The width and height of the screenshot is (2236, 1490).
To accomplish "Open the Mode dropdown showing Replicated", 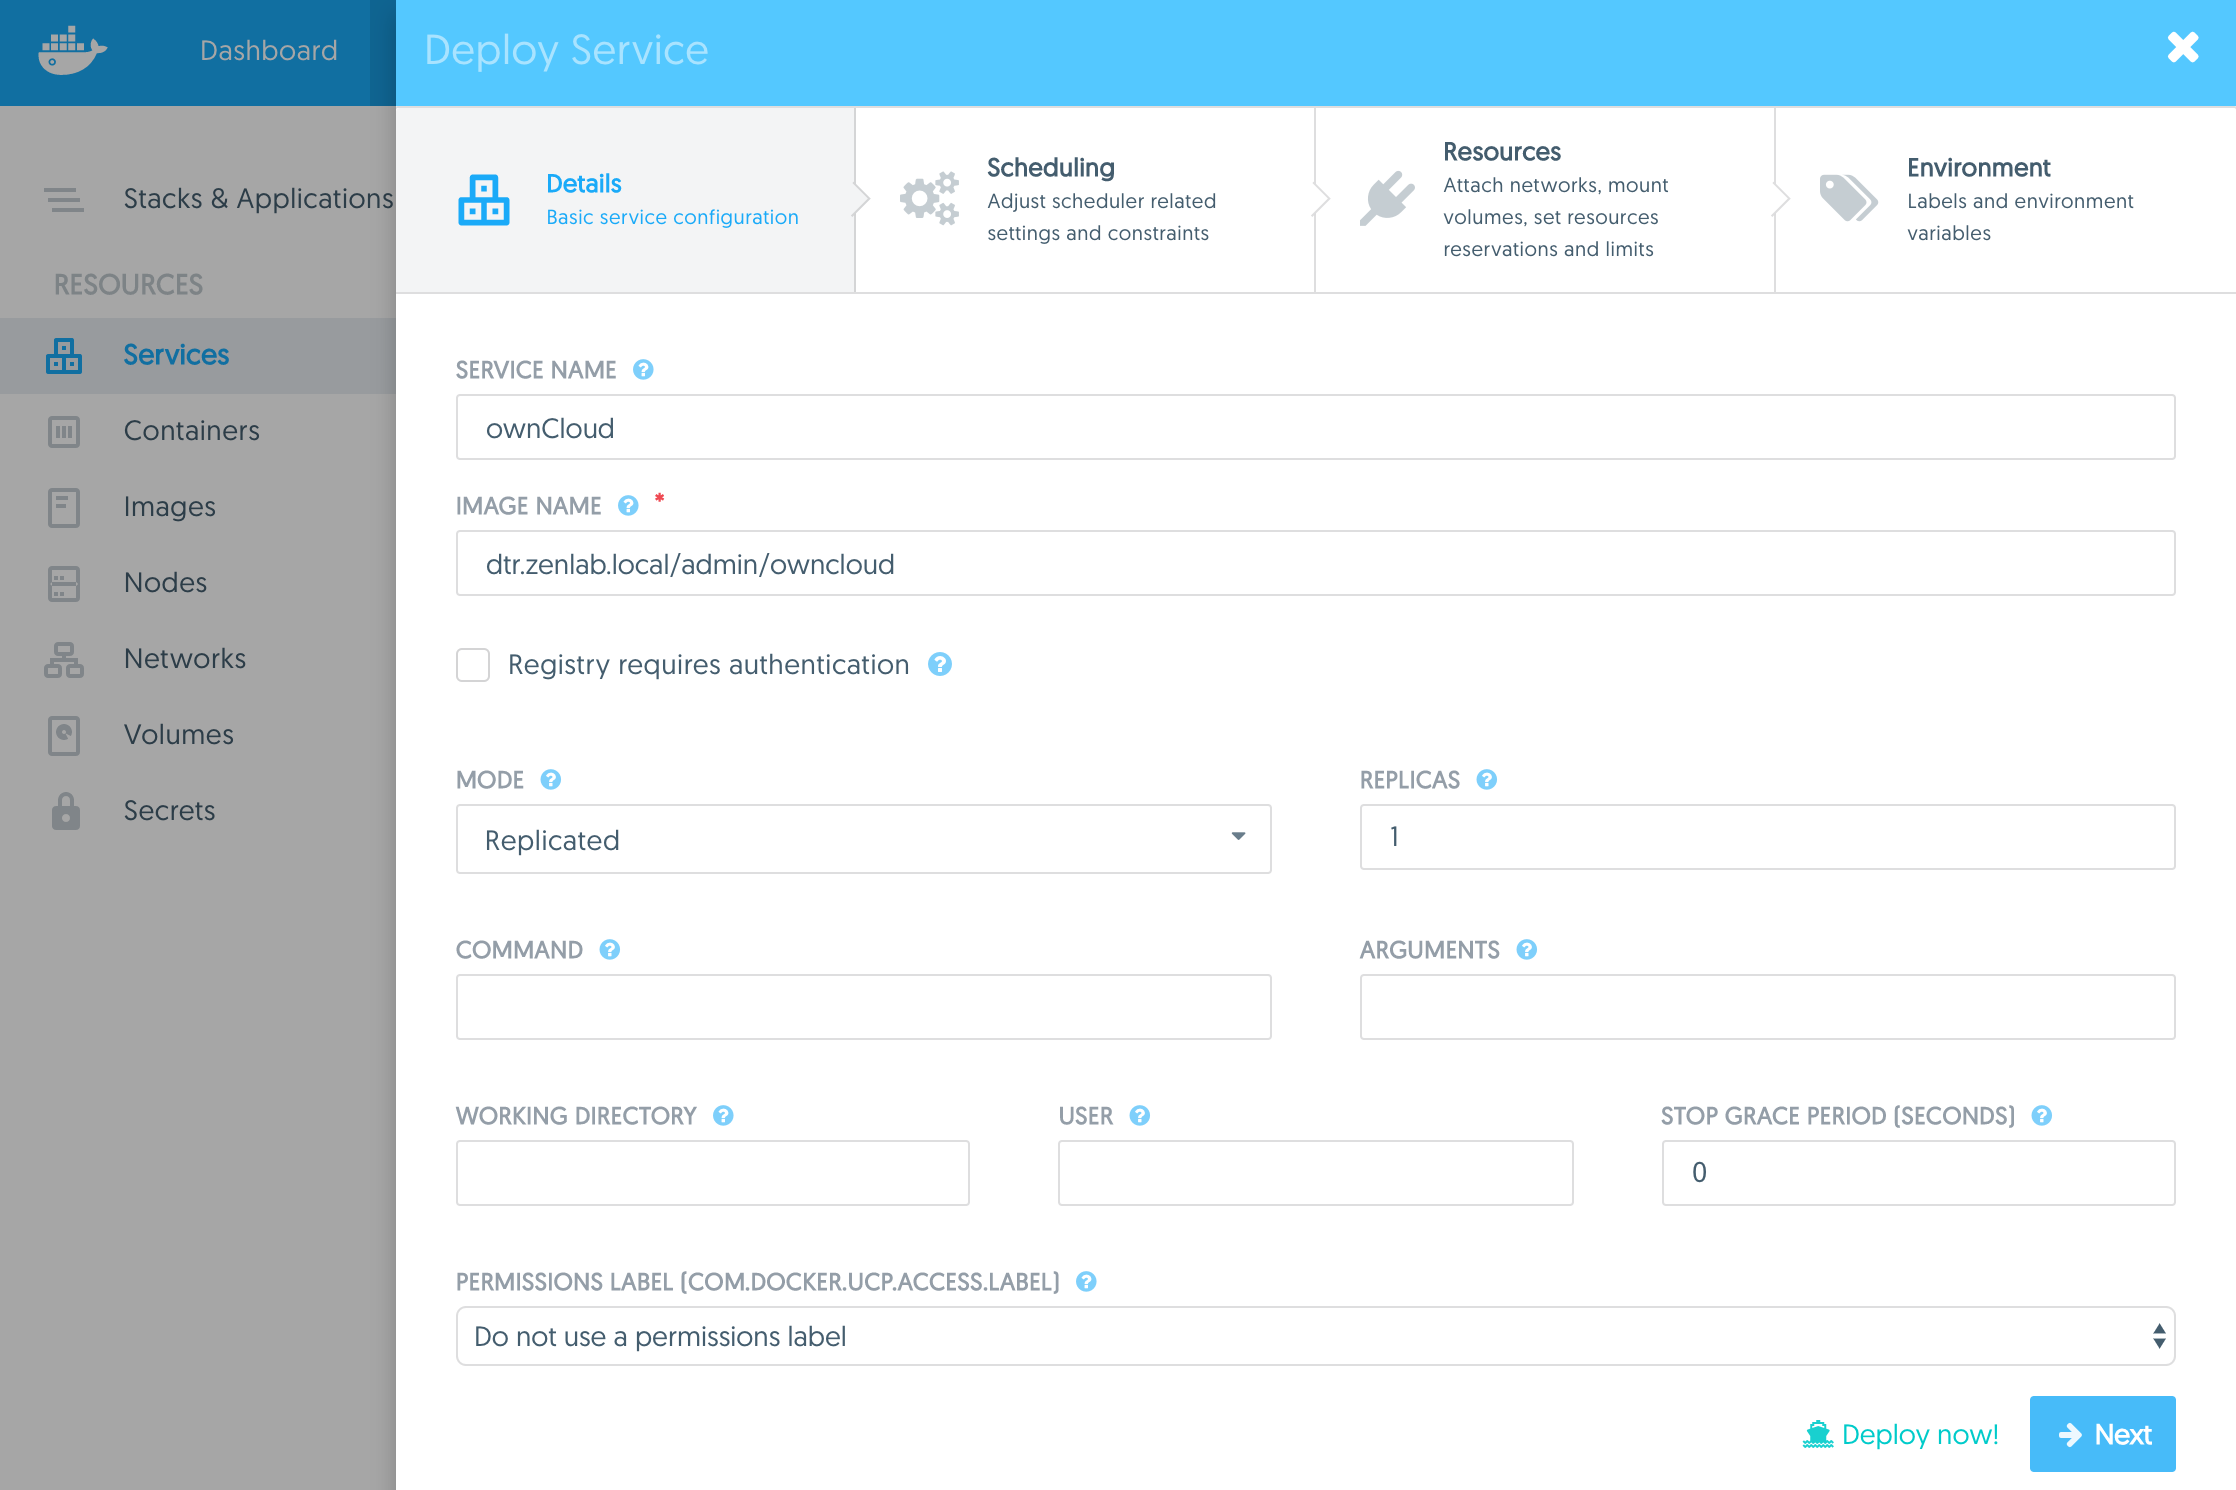I will [x=863, y=839].
